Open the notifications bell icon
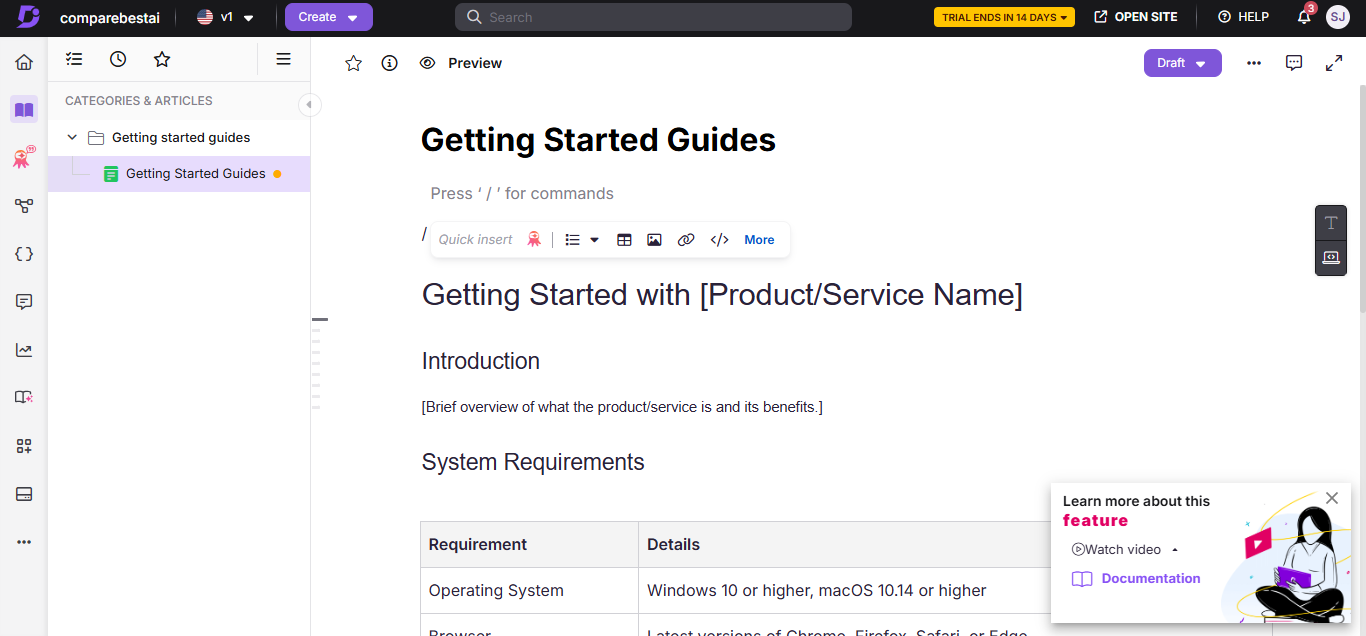Screen dimensions: 1366x636 (1304, 17)
